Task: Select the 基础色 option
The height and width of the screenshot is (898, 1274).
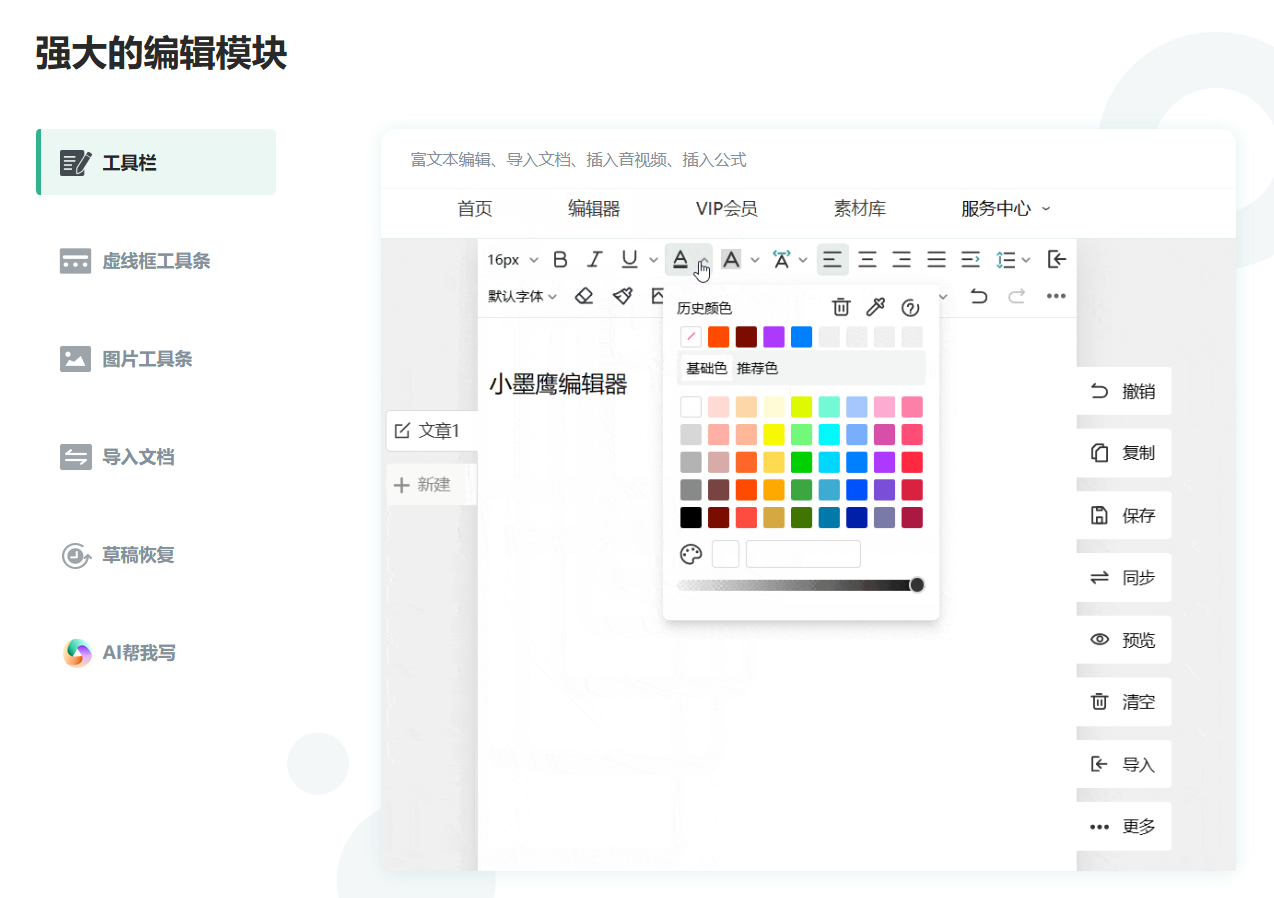Action: pyautogui.click(x=707, y=366)
